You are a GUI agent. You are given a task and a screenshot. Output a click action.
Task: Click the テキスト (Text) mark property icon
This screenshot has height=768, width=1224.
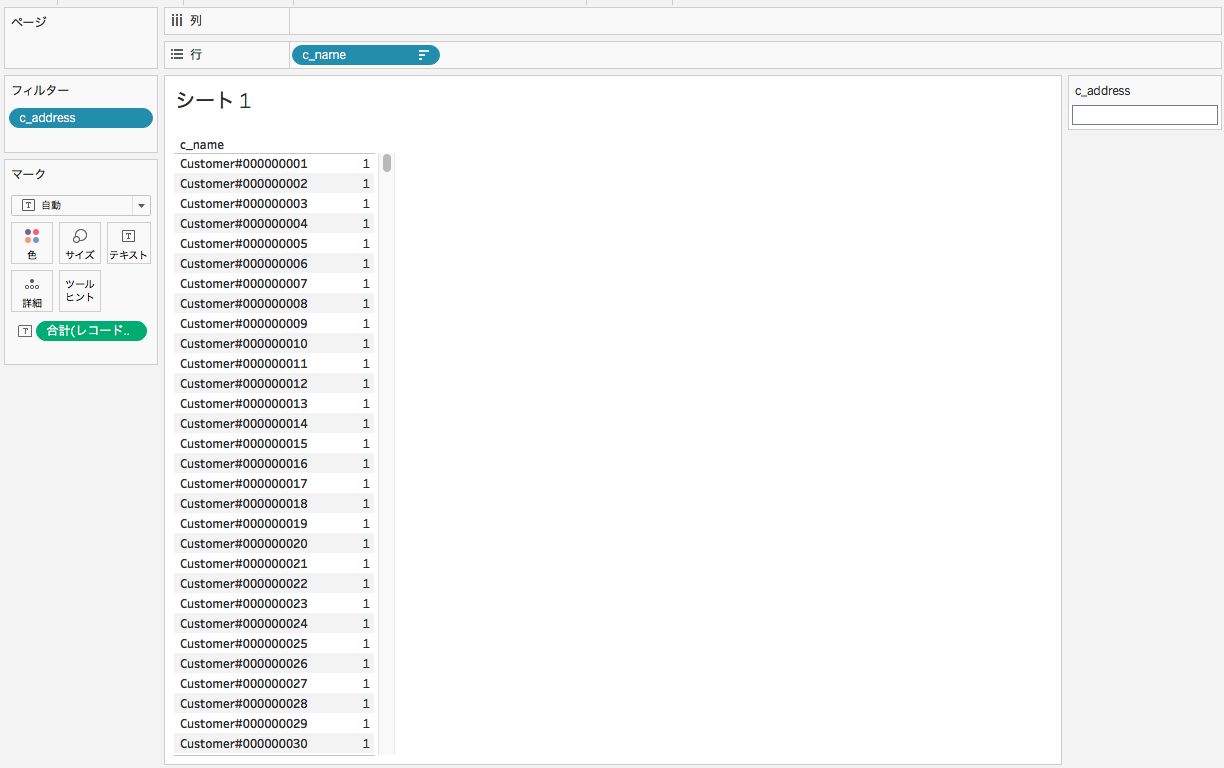tap(128, 242)
